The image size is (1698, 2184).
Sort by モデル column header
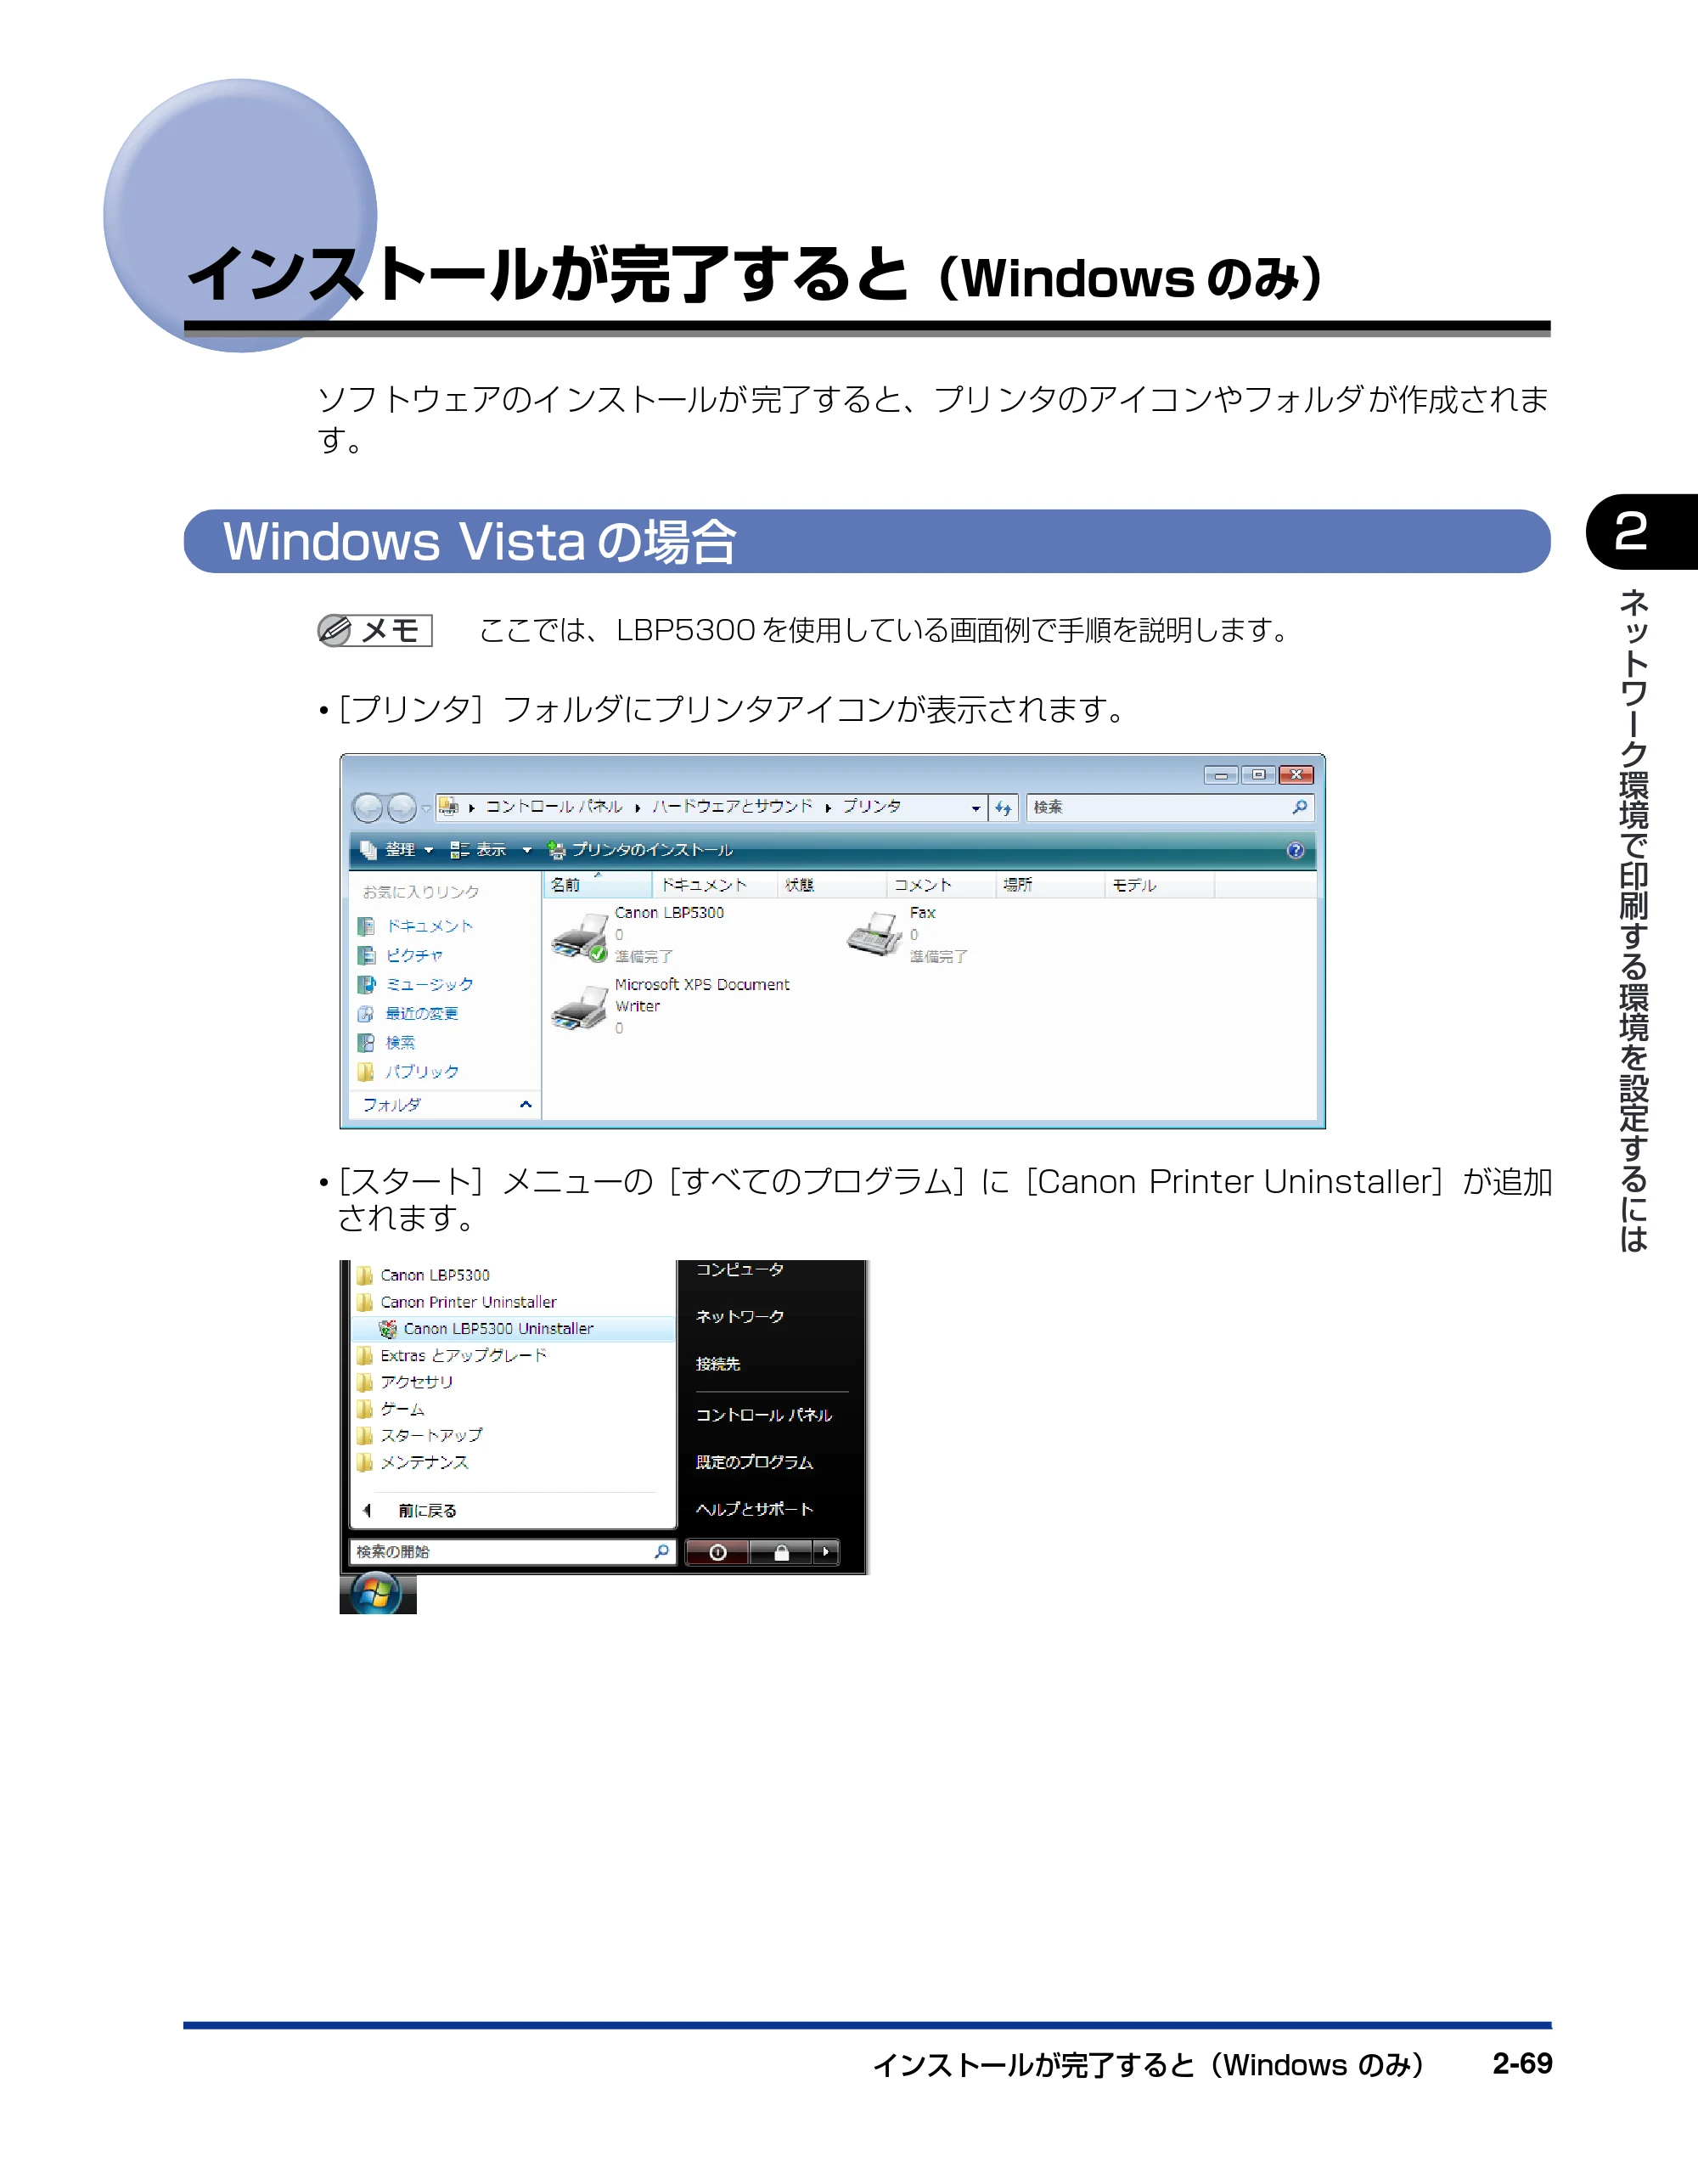pos(1160,885)
